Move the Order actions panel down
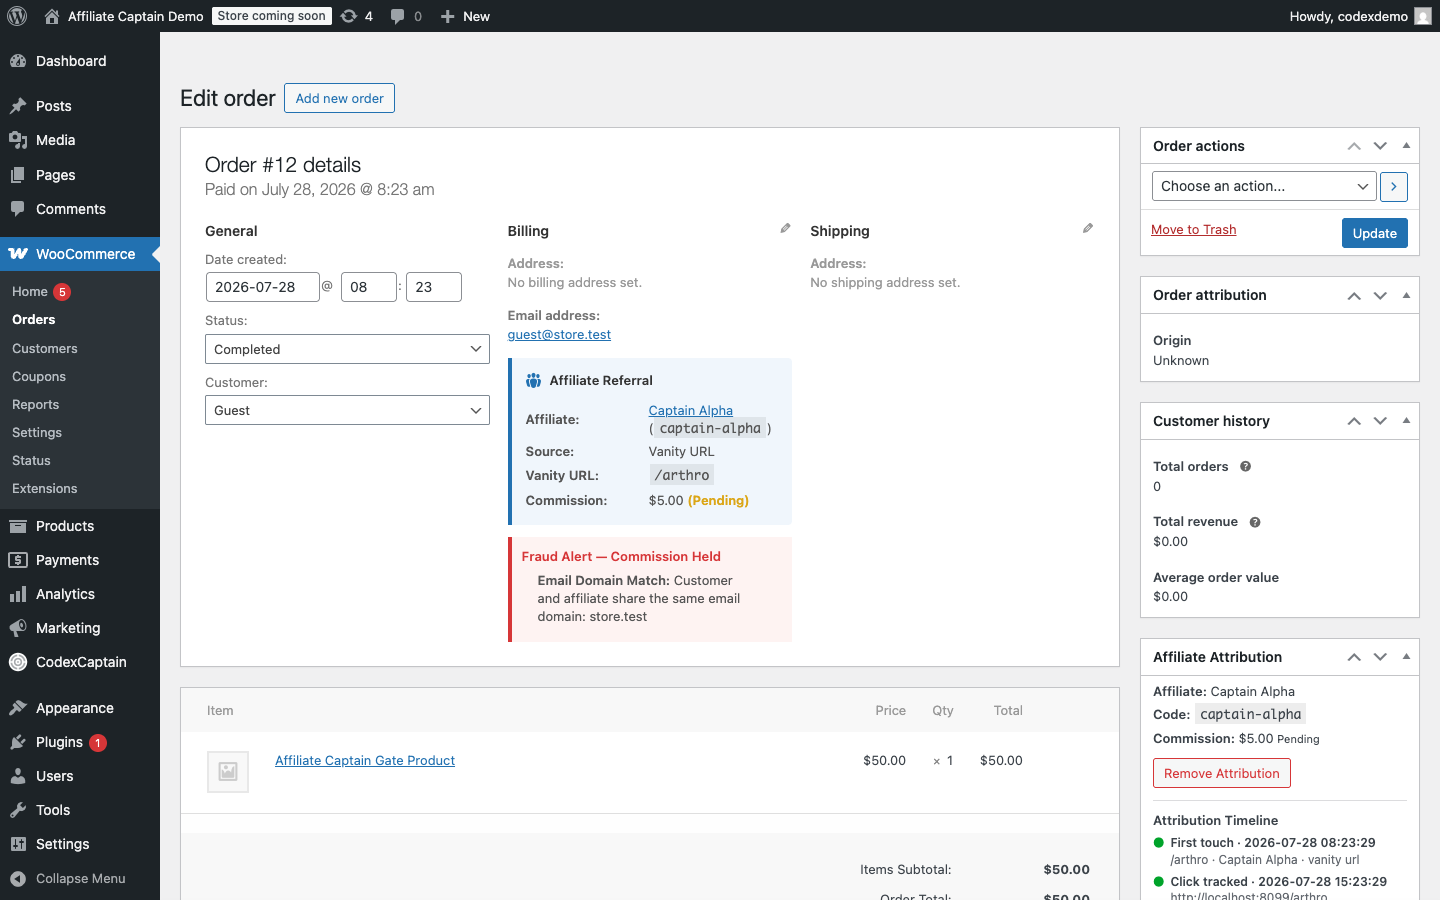This screenshot has width=1440, height=900. coord(1380,146)
